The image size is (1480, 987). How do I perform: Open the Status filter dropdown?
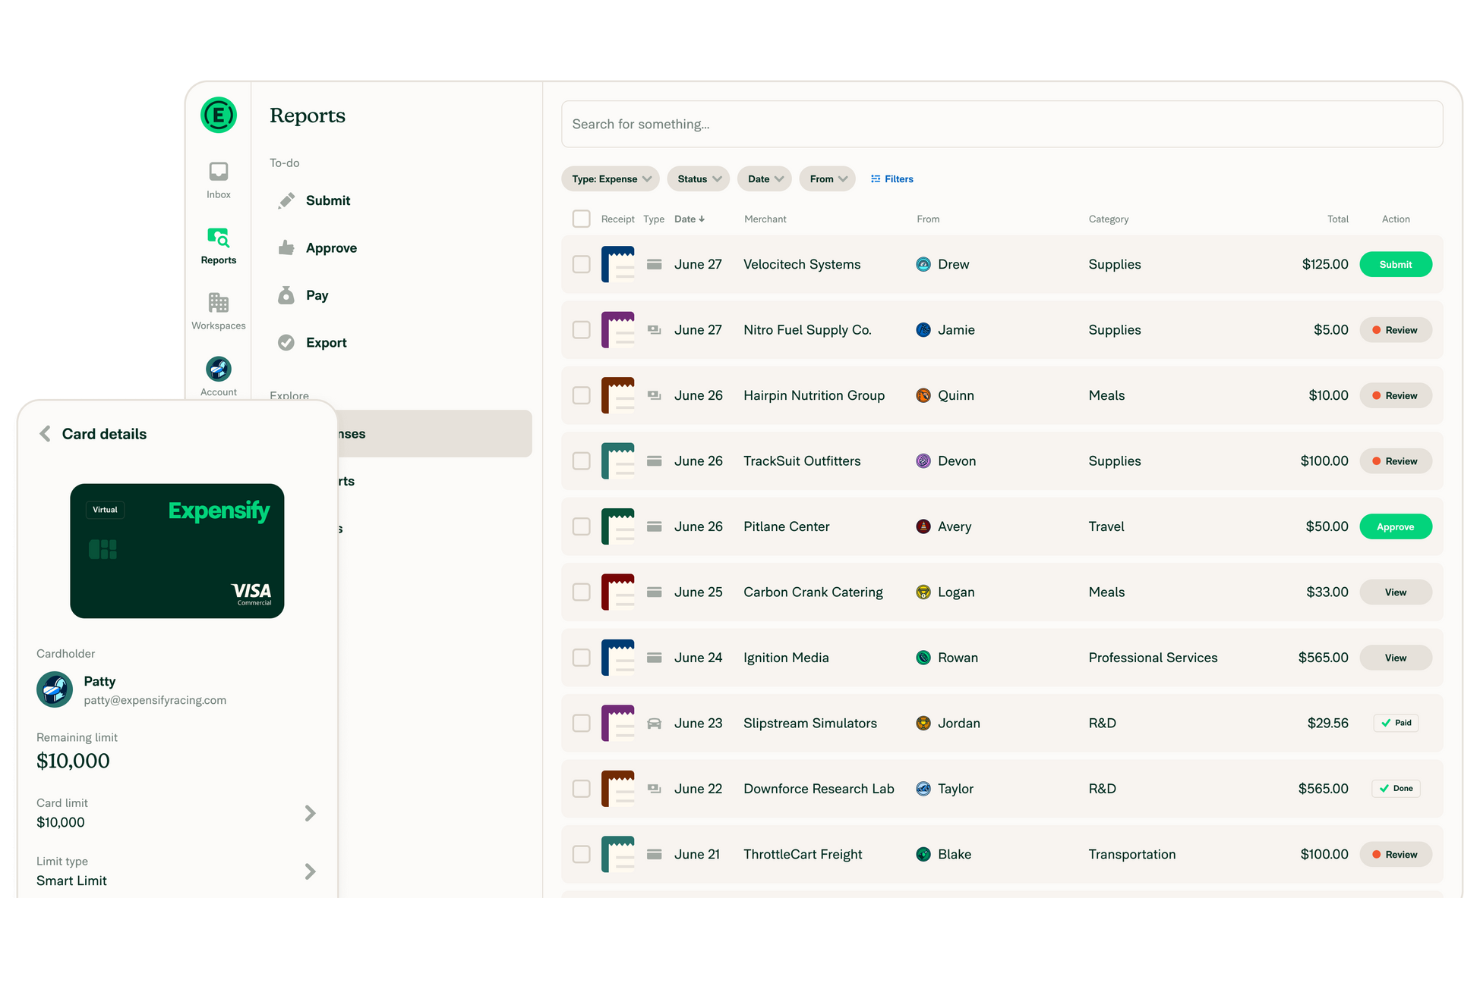(x=697, y=178)
